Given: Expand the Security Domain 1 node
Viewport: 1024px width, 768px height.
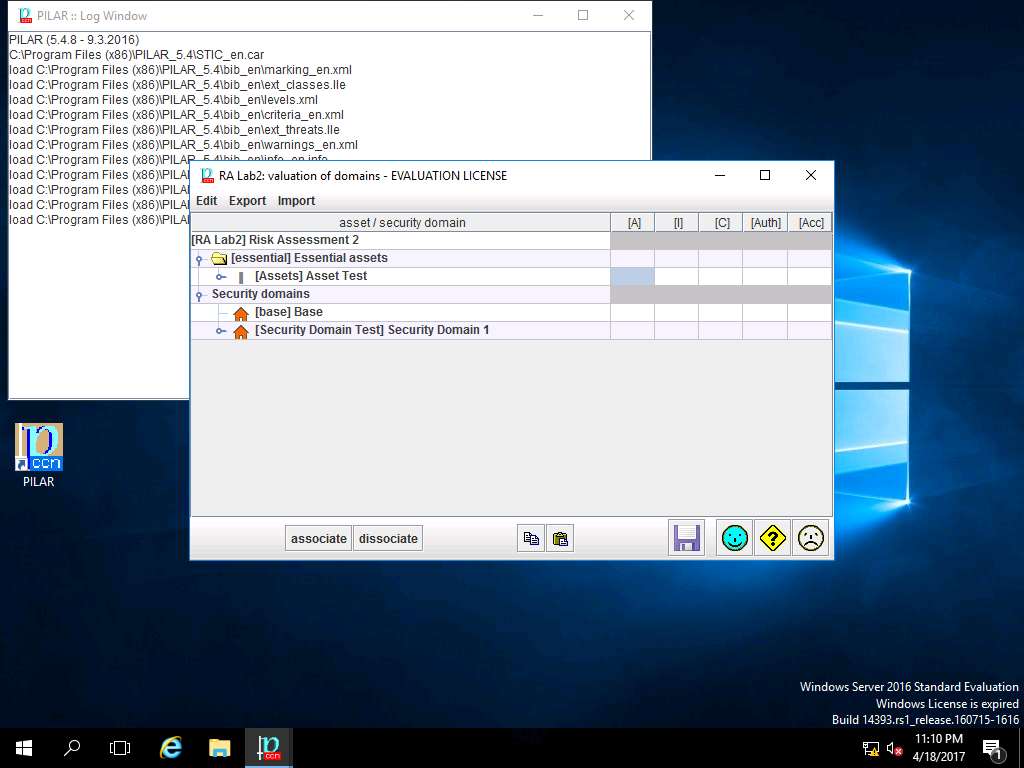Looking at the screenshot, I should pyautogui.click(x=221, y=331).
